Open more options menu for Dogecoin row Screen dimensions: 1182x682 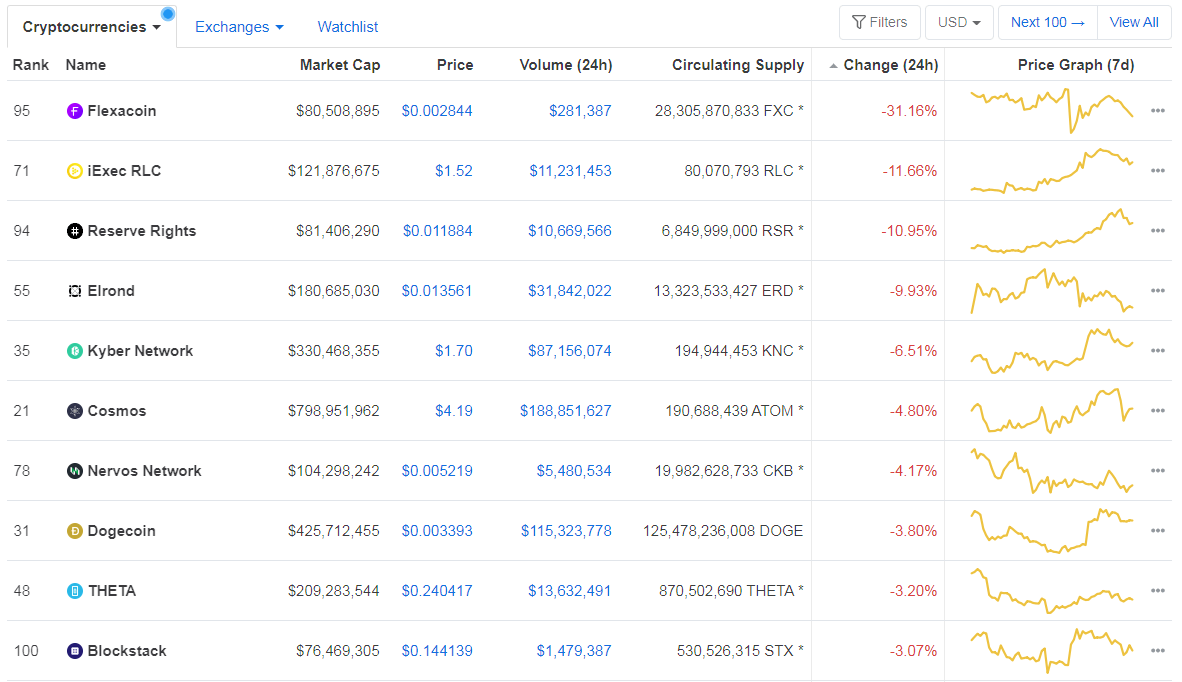coord(1158,531)
